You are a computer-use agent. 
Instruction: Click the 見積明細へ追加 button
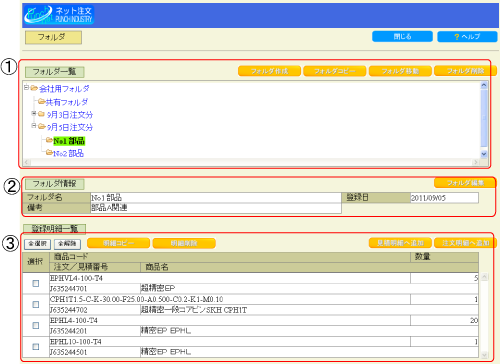[400, 243]
